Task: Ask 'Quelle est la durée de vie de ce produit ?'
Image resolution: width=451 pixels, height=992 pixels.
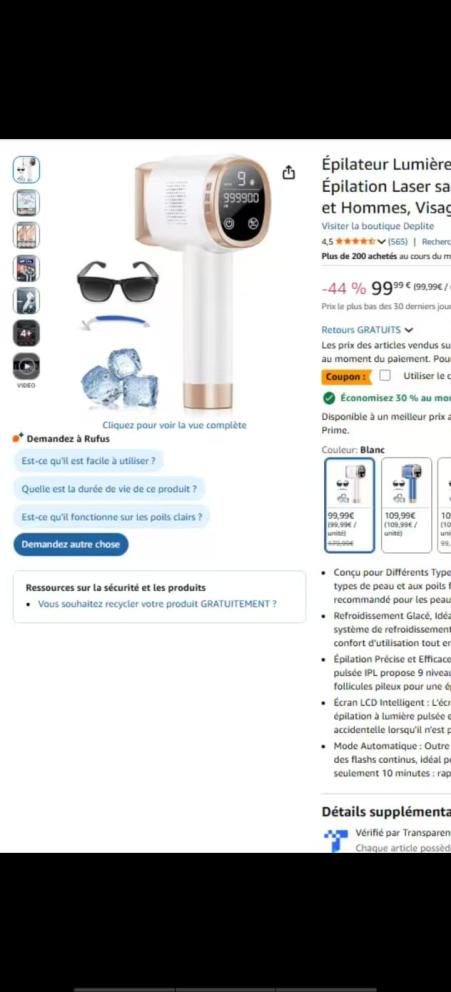Action: (x=109, y=488)
